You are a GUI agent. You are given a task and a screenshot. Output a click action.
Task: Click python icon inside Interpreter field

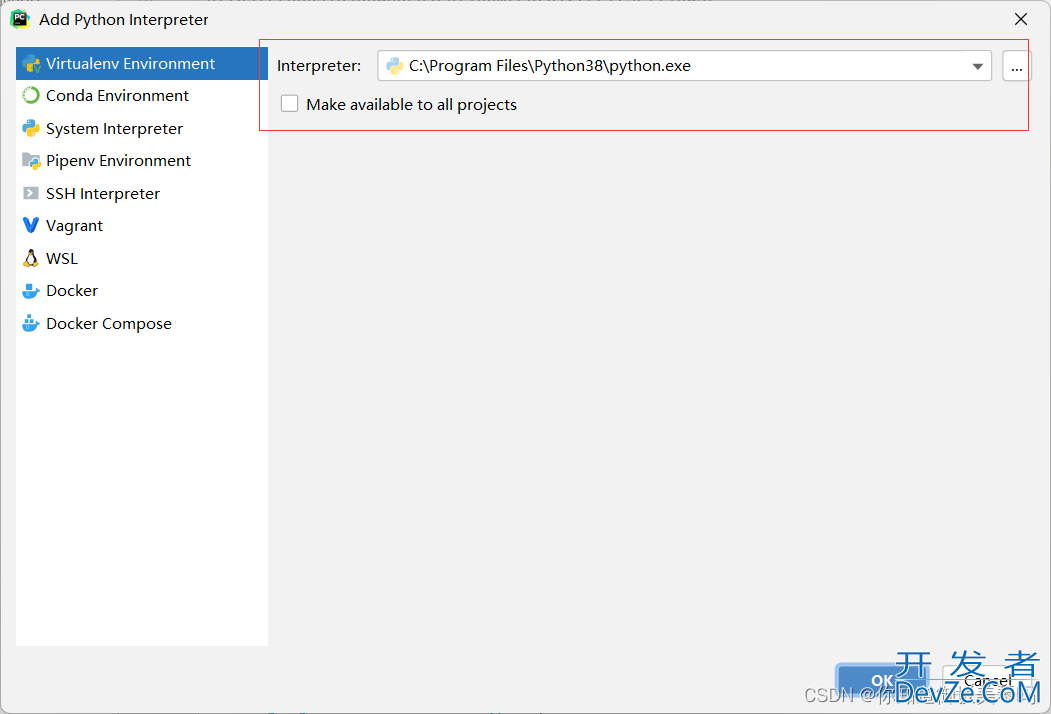click(x=395, y=66)
